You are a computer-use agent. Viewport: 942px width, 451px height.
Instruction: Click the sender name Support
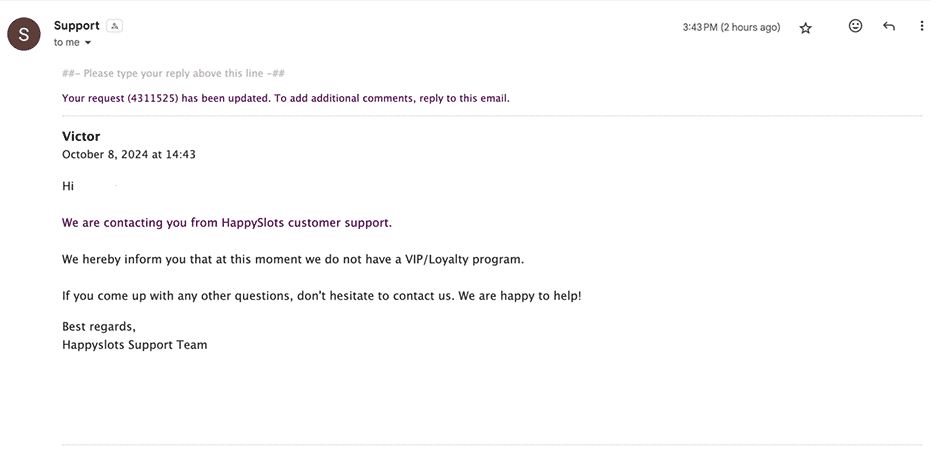(76, 25)
